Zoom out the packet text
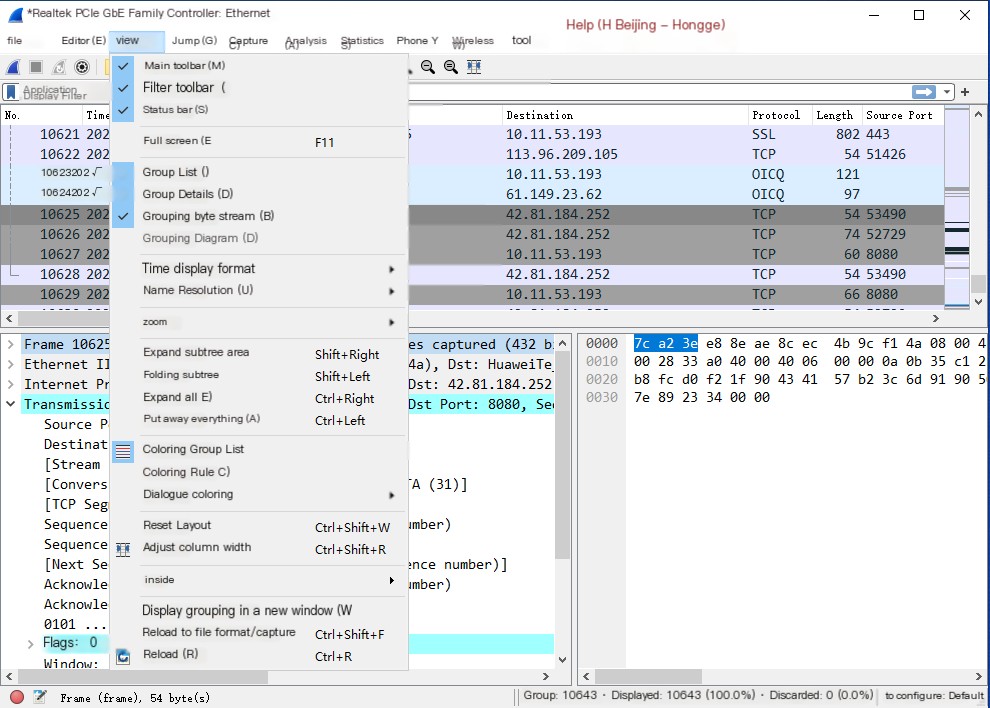Screen dimensions: 990x708 click(x=428, y=67)
